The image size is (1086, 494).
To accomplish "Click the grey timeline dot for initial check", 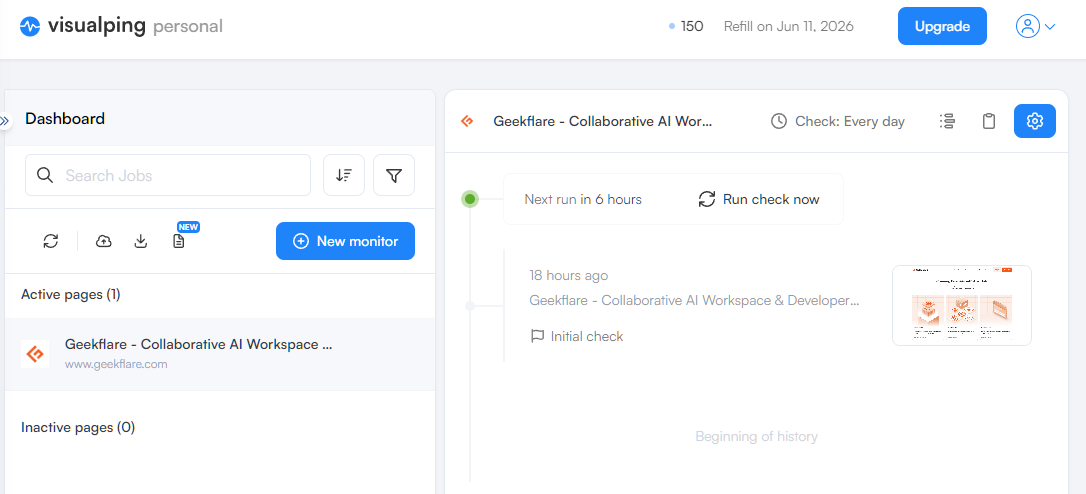I will (x=470, y=306).
